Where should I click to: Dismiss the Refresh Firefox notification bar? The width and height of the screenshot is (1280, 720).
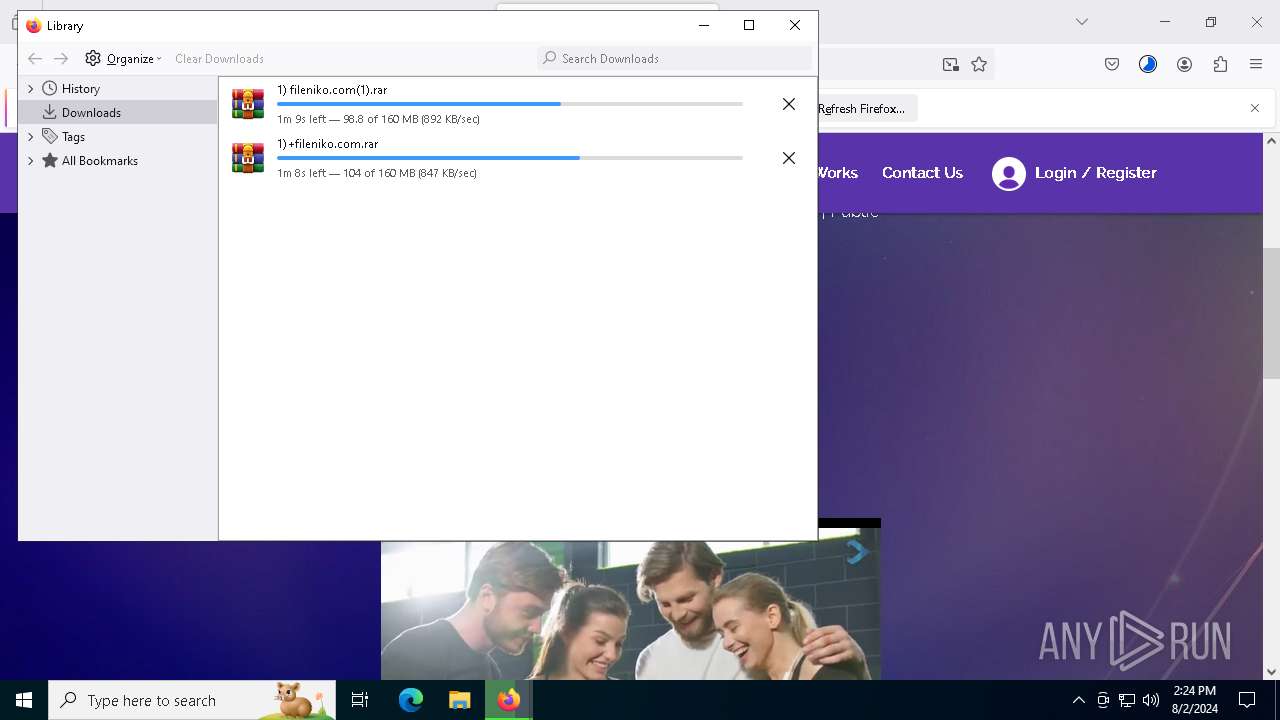tap(1255, 108)
